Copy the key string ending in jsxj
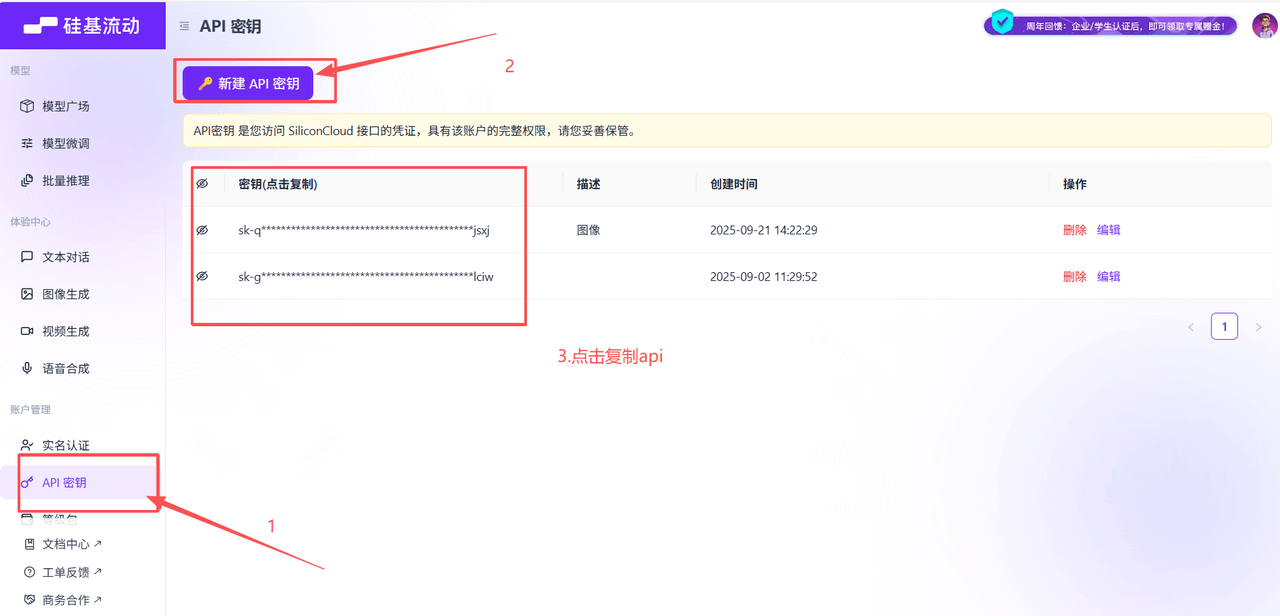The image size is (1280, 616). point(364,230)
